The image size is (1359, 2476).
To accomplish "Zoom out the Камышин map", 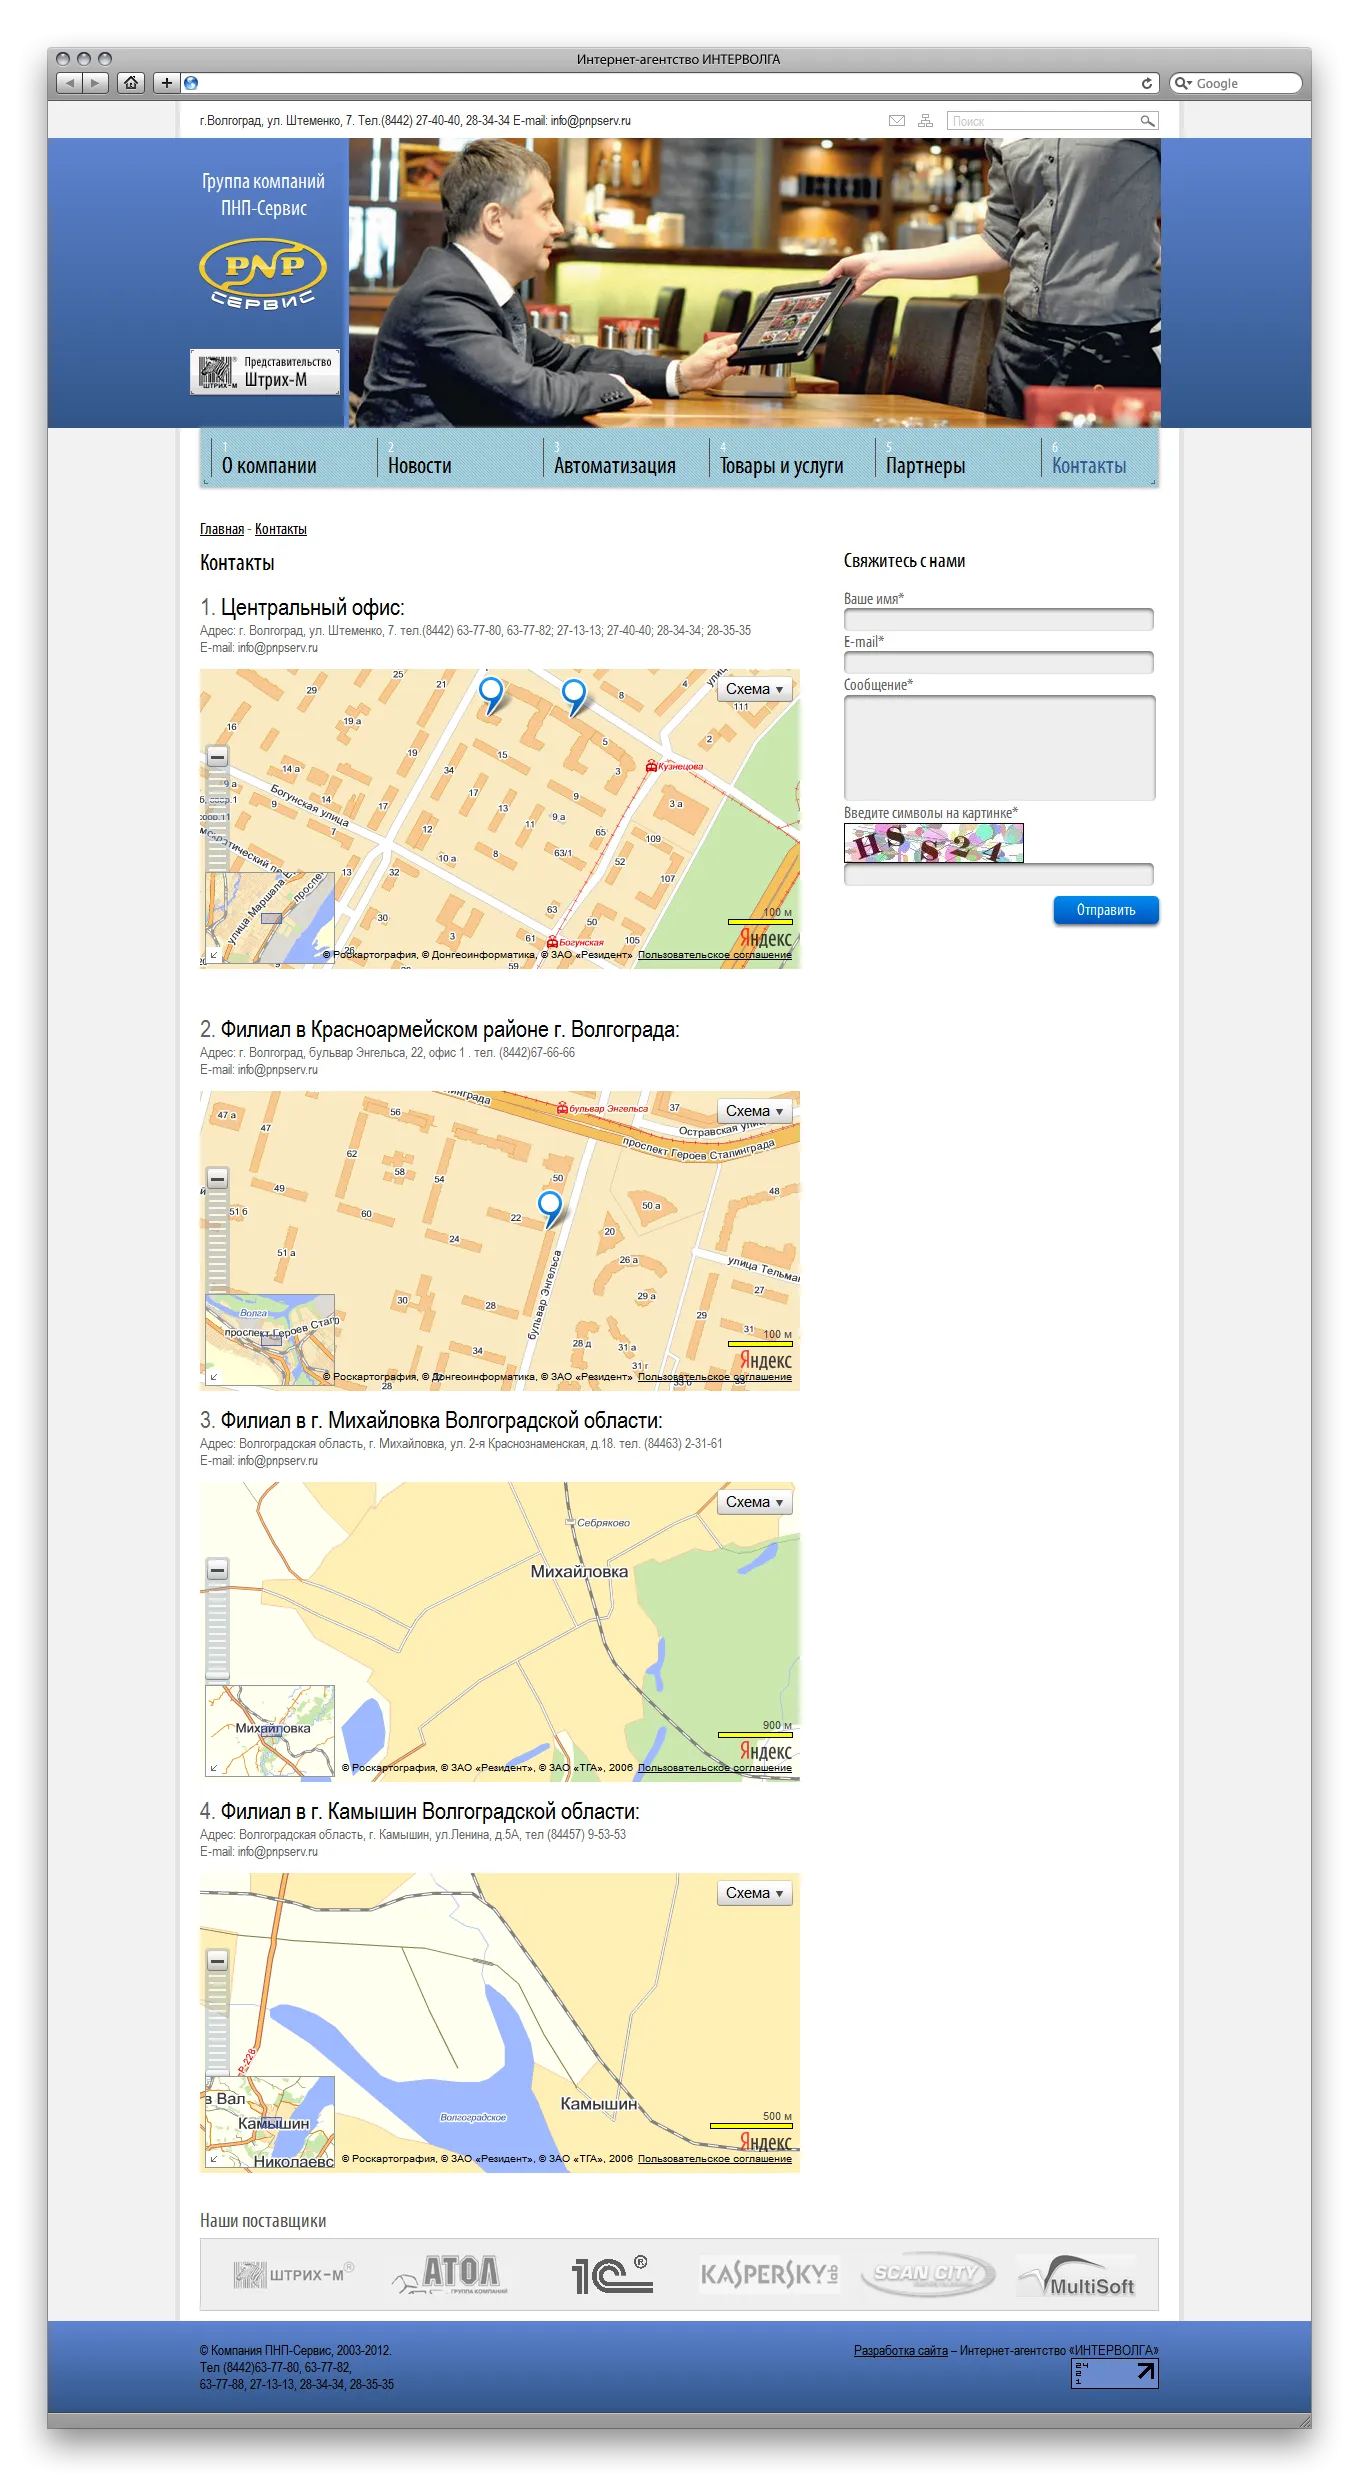I will [x=217, y=1961].
